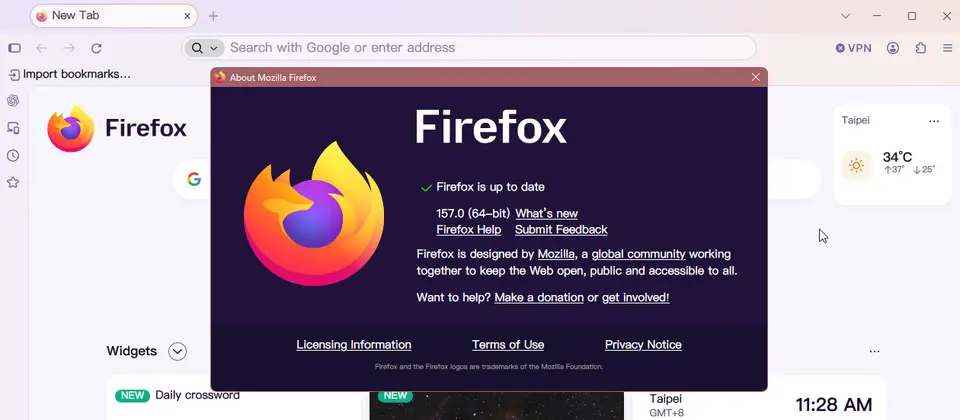This screenshot has width=960, height=420.
Task: Collapse the Widgets section chevron
Action: coord(178,351)
